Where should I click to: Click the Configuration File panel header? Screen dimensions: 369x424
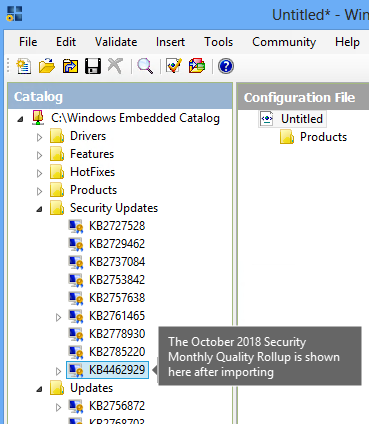303,97
